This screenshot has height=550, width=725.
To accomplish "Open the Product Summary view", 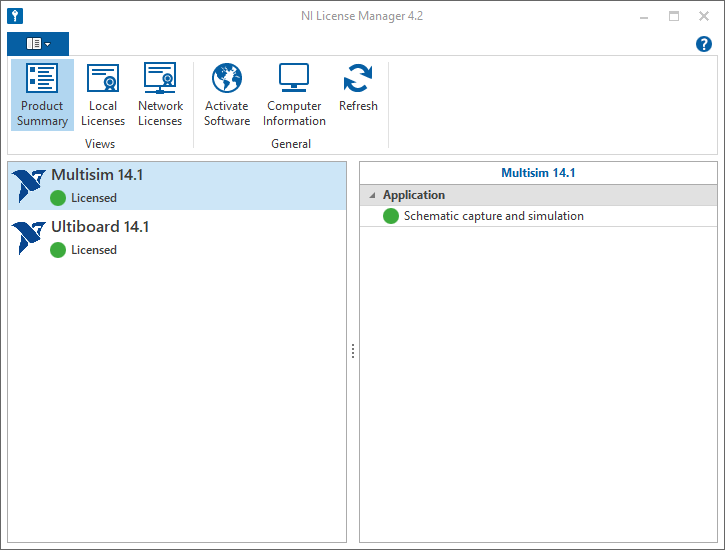I will 42,95.
